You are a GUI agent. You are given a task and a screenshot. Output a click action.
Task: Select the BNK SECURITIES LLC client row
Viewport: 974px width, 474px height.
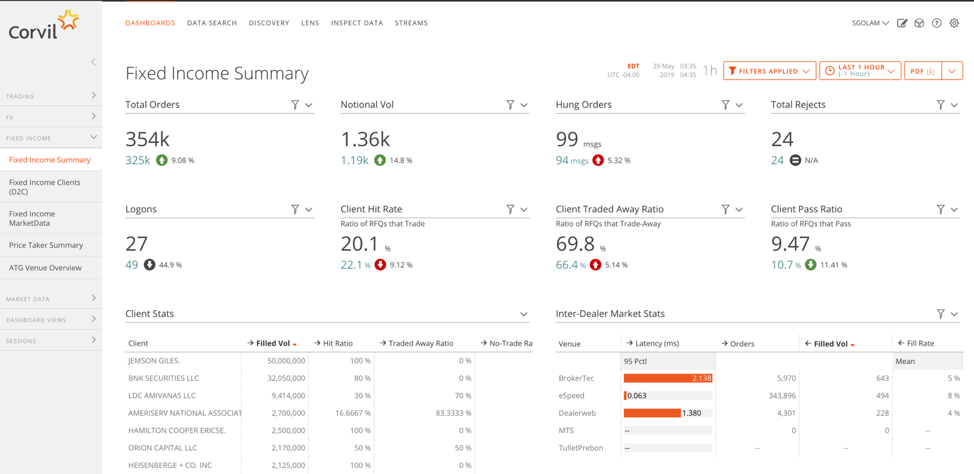click(x=328, y=378)
